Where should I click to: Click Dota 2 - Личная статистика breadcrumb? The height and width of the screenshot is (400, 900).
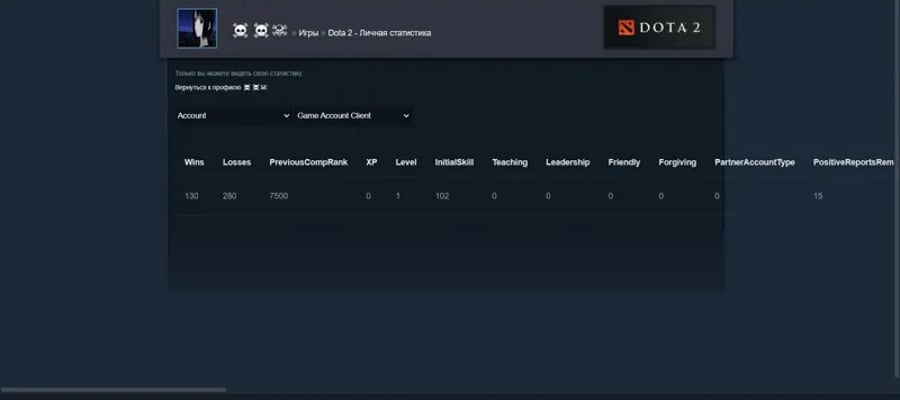pos(379,33)
